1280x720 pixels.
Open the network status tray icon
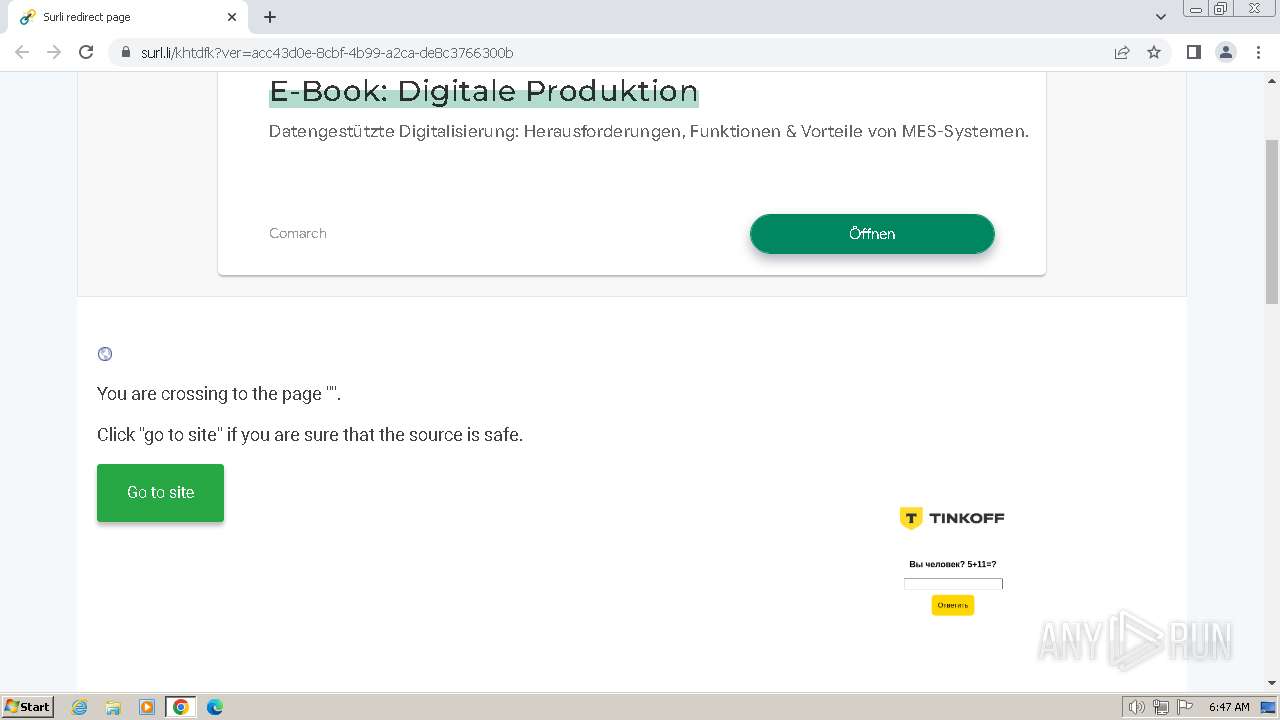1161,707
